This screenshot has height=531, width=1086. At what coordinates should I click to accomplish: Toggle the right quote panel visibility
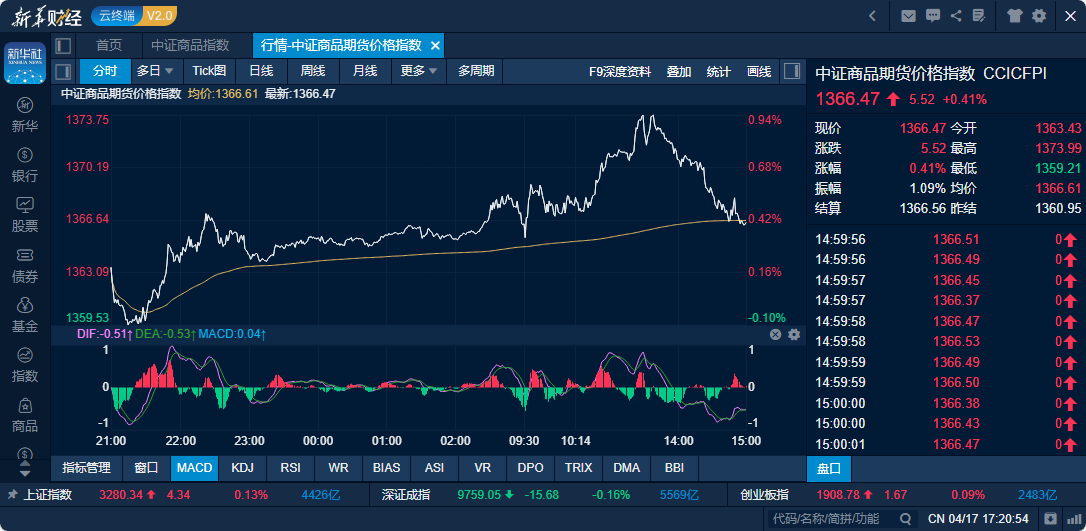pos(792,71)
